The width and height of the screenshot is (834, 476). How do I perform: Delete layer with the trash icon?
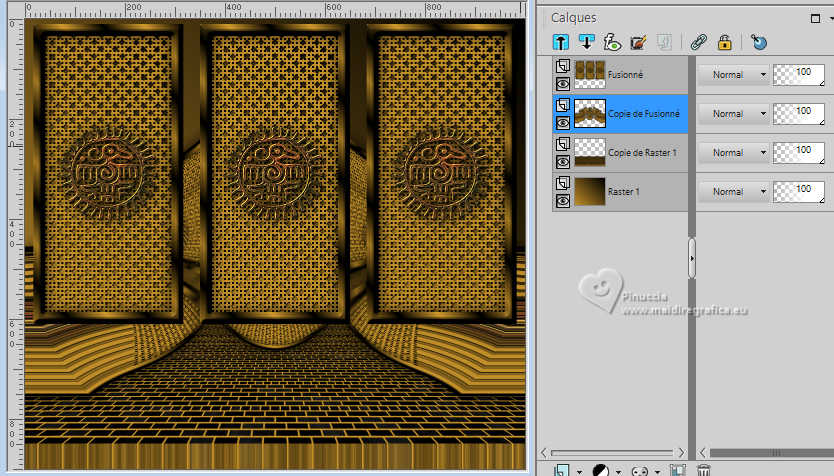pos(704,469)
